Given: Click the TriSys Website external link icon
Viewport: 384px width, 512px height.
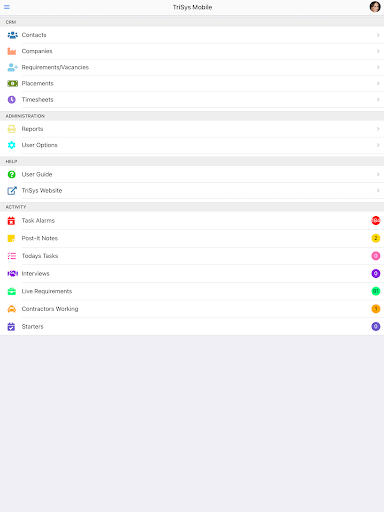Looking at the screenshot, I should 12,190.
